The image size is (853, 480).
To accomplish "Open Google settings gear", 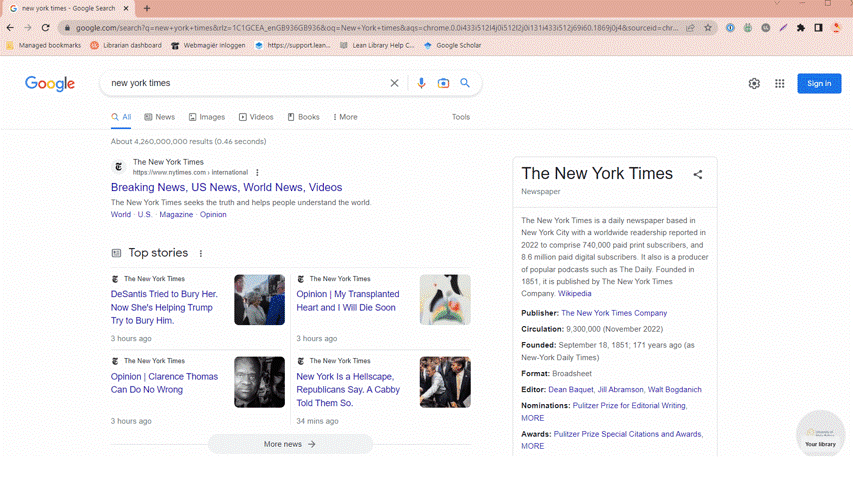I will pos(754,84).
